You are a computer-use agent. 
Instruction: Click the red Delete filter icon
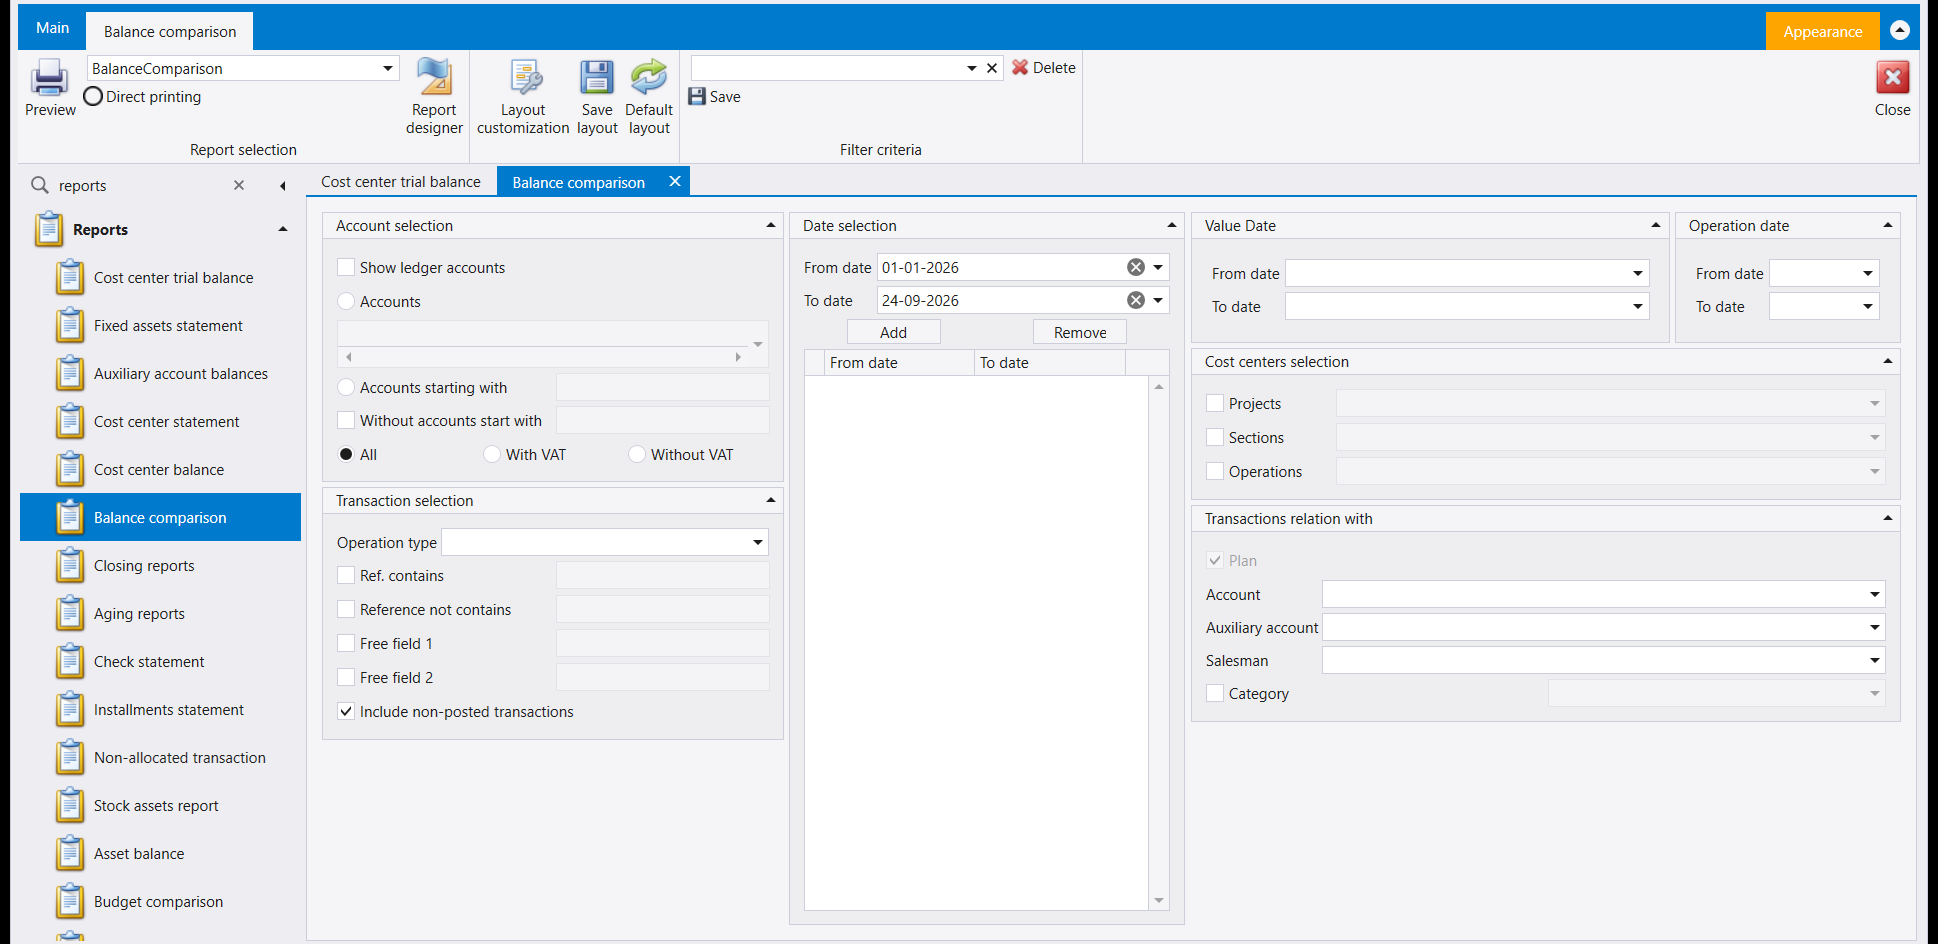(x=1020, y=67)
